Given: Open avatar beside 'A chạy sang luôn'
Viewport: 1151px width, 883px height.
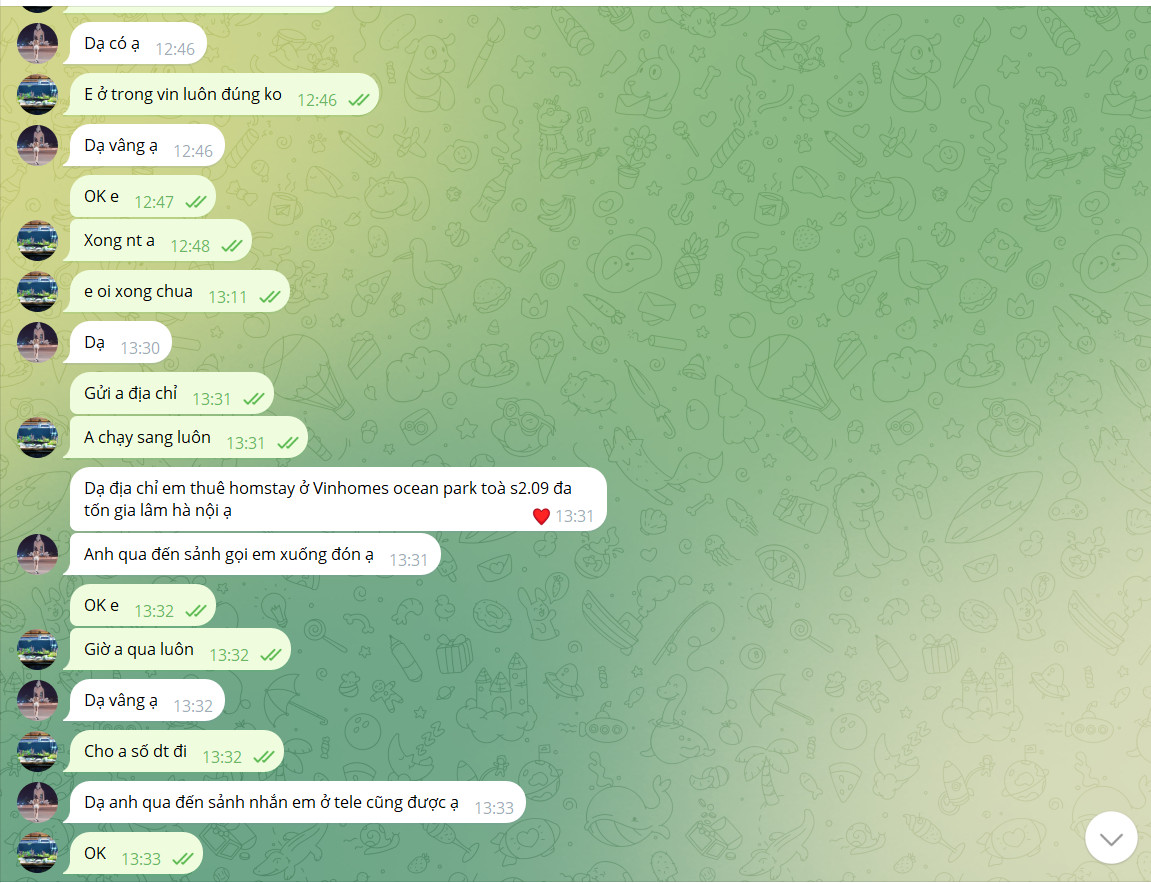Looking at the screenshot, I should pyautogui.click(x=37, y=437).
